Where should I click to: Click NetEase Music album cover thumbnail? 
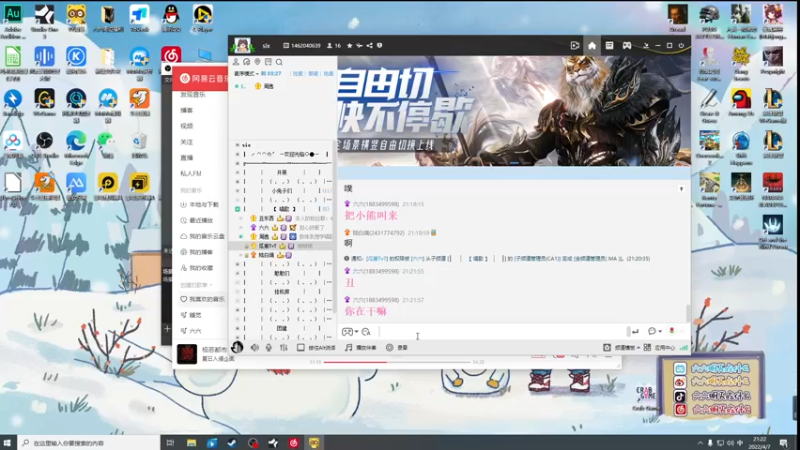pyautogui.click(x=187, y=354)
